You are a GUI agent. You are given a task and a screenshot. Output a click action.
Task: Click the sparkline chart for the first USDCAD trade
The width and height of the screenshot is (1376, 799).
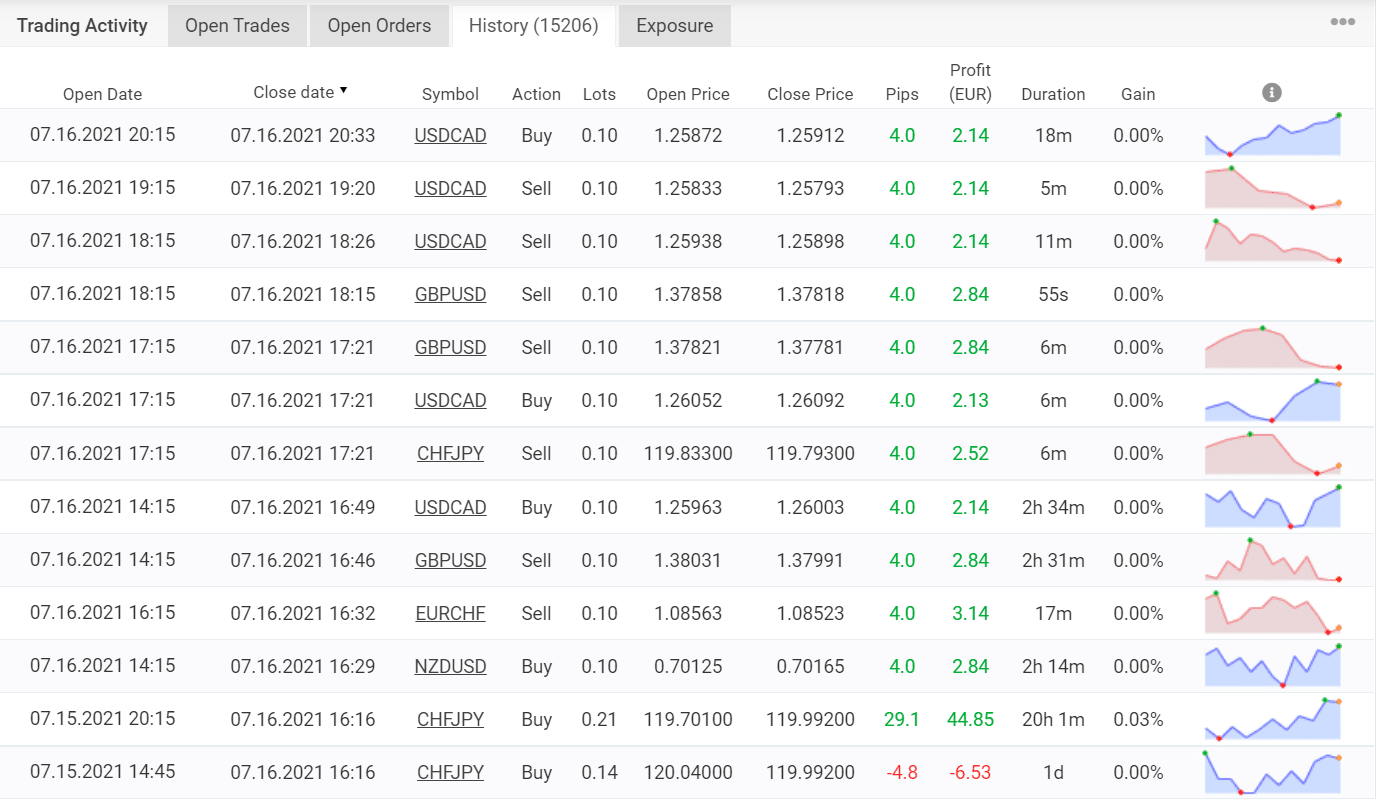[x=1272, y=135]
